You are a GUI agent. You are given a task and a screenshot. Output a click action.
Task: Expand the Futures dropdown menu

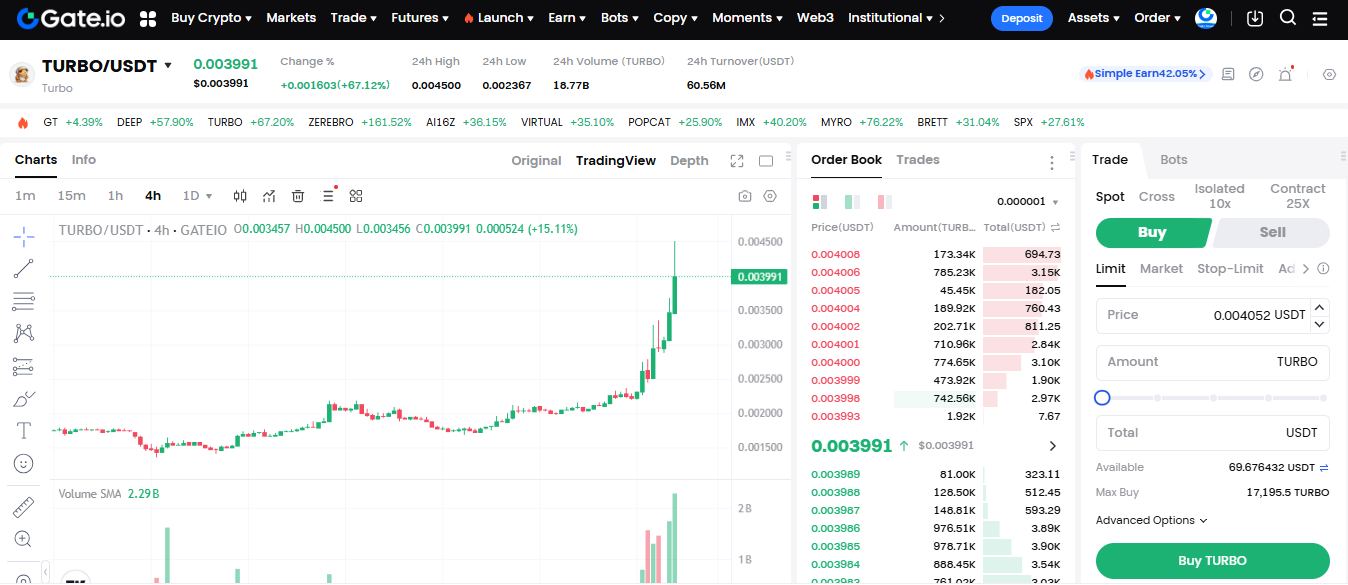419,18
